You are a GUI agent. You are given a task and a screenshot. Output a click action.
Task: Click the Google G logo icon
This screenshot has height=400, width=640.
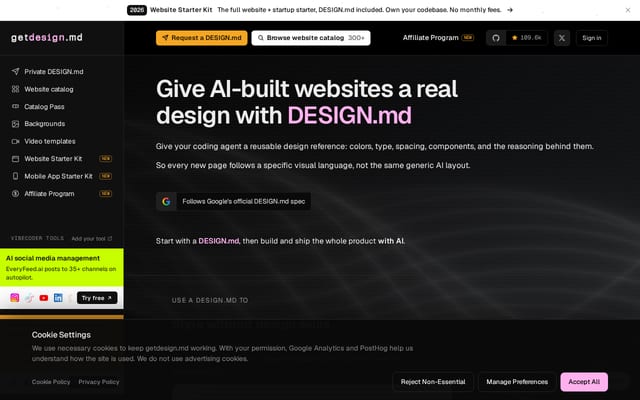(166, 201)
